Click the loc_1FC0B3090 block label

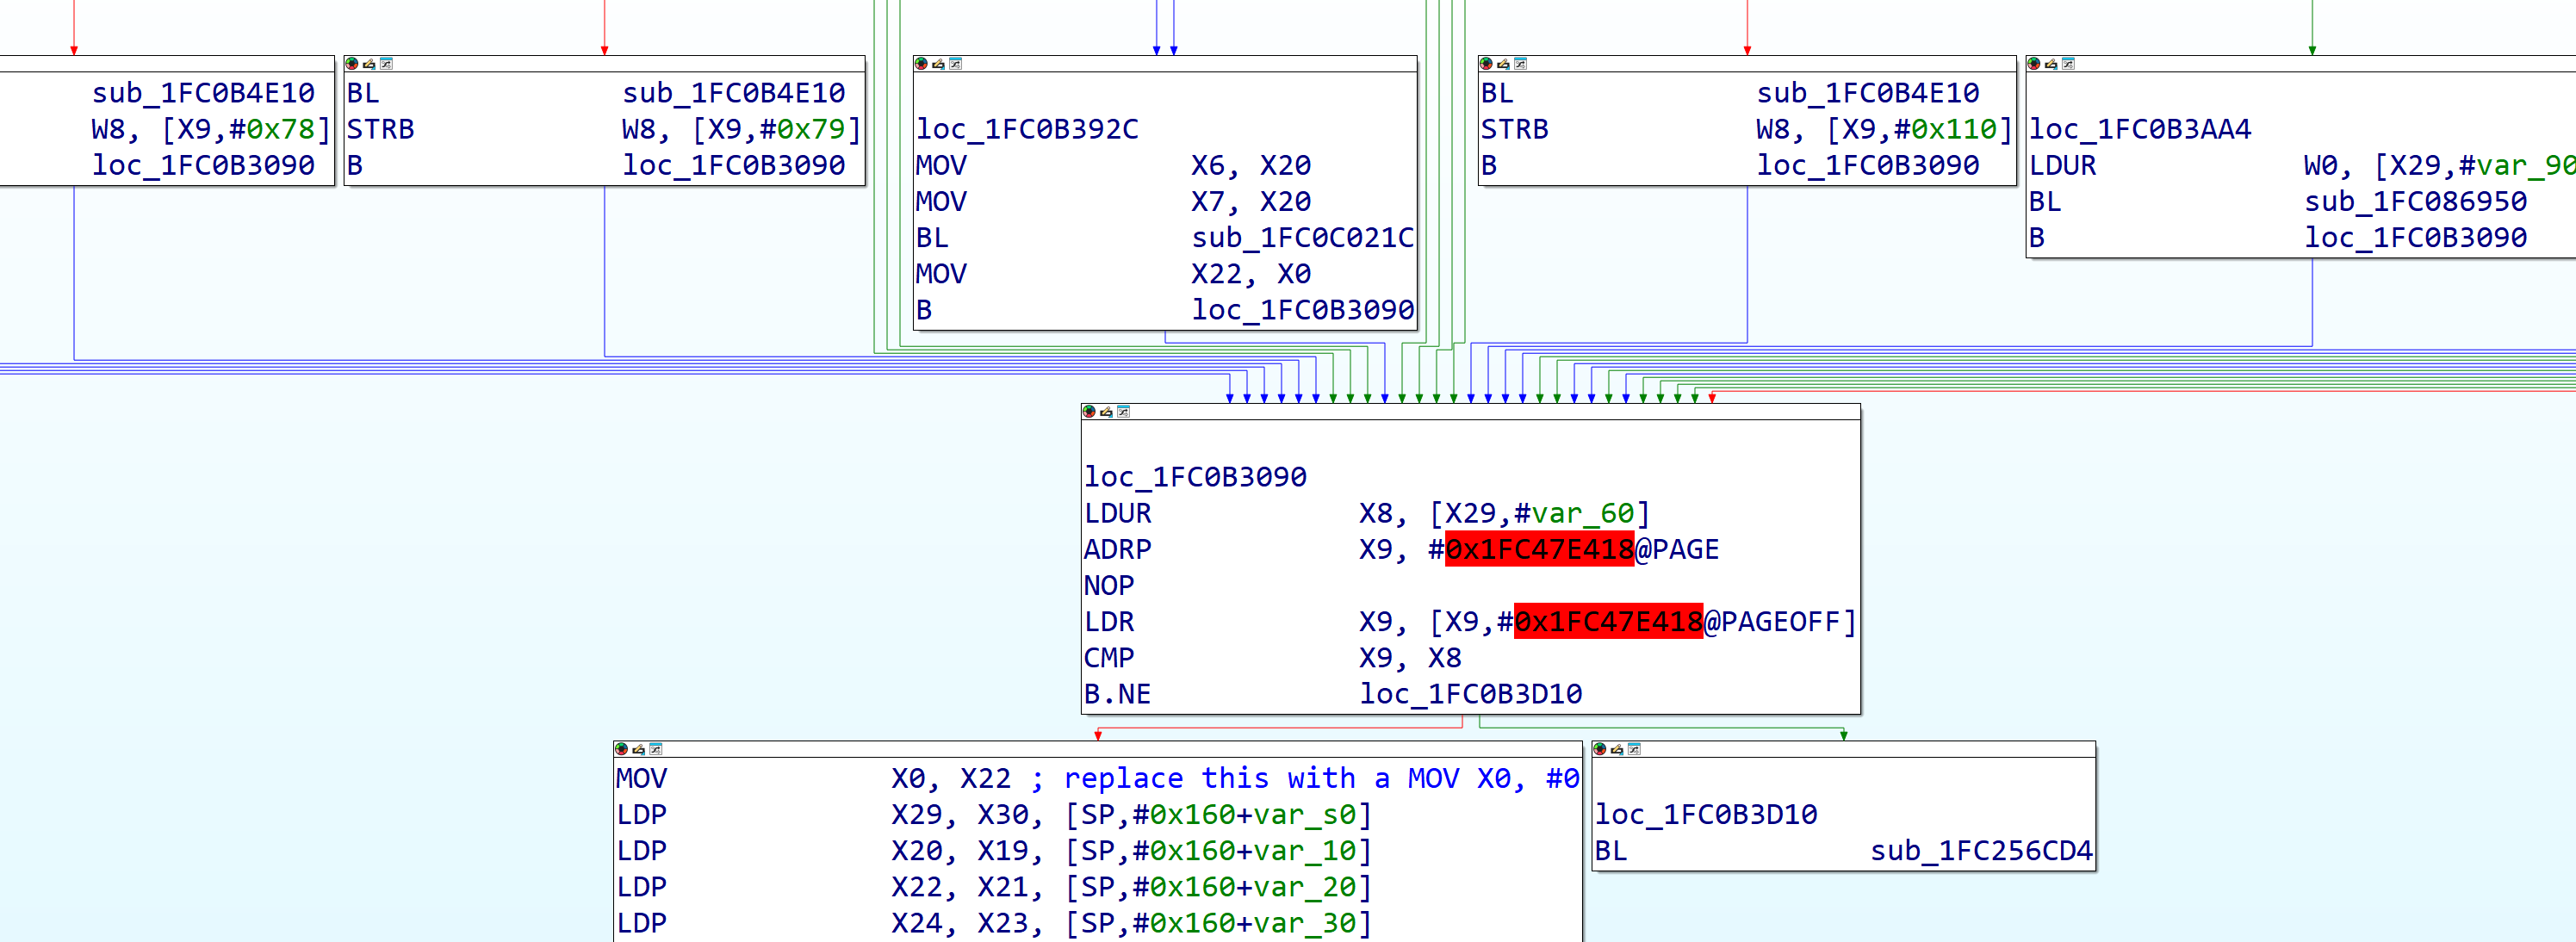click(1195, 477)
